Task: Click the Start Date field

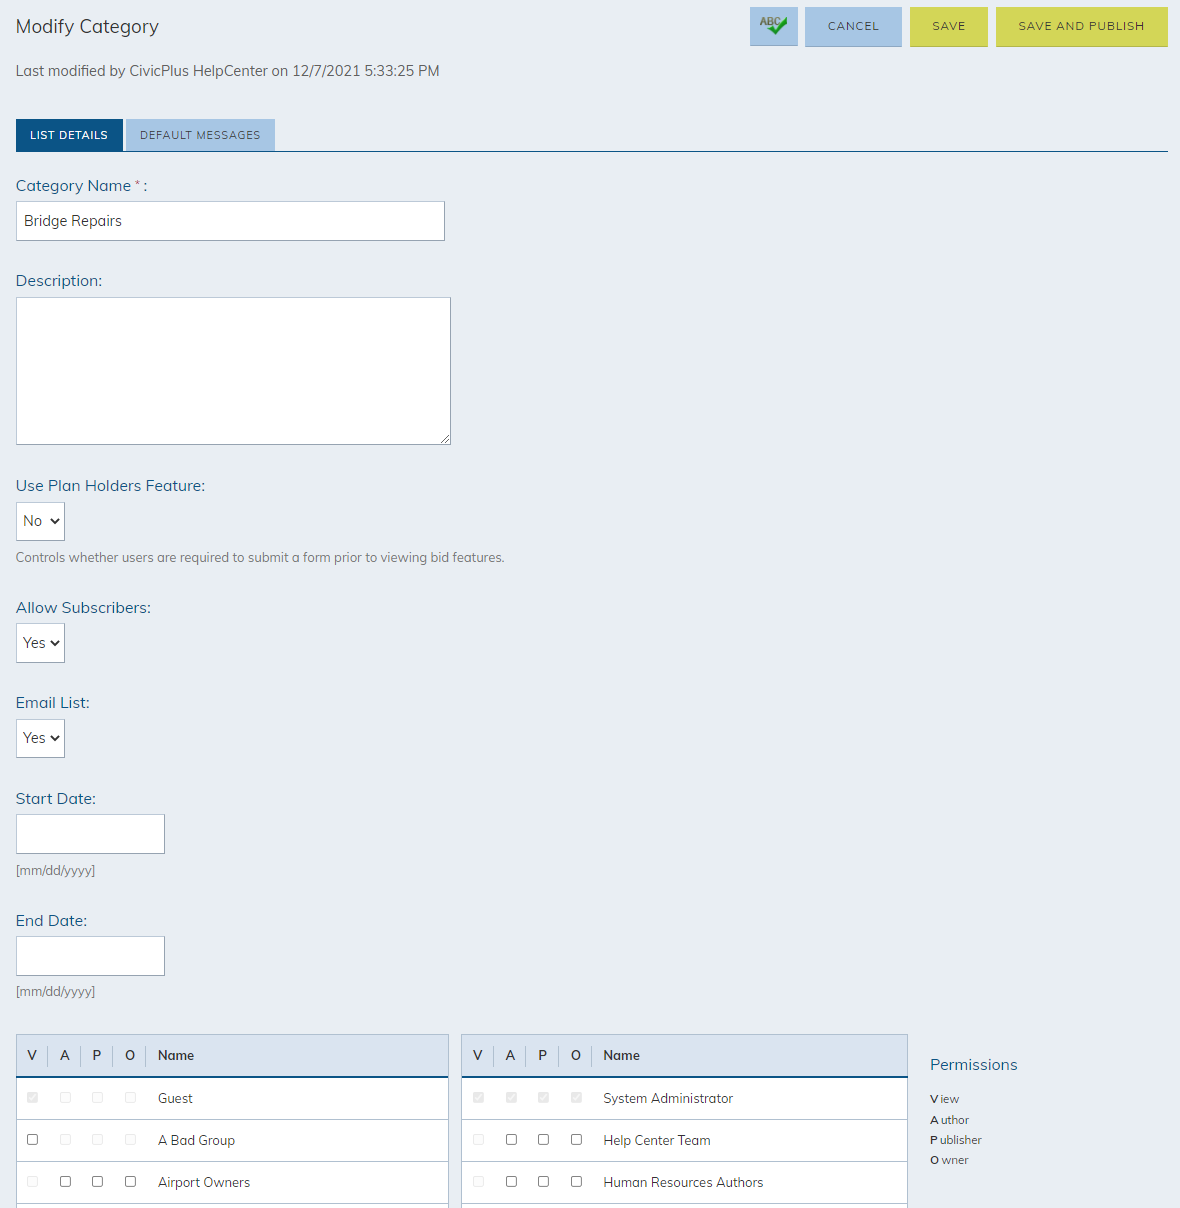Action: pos(90,834)
